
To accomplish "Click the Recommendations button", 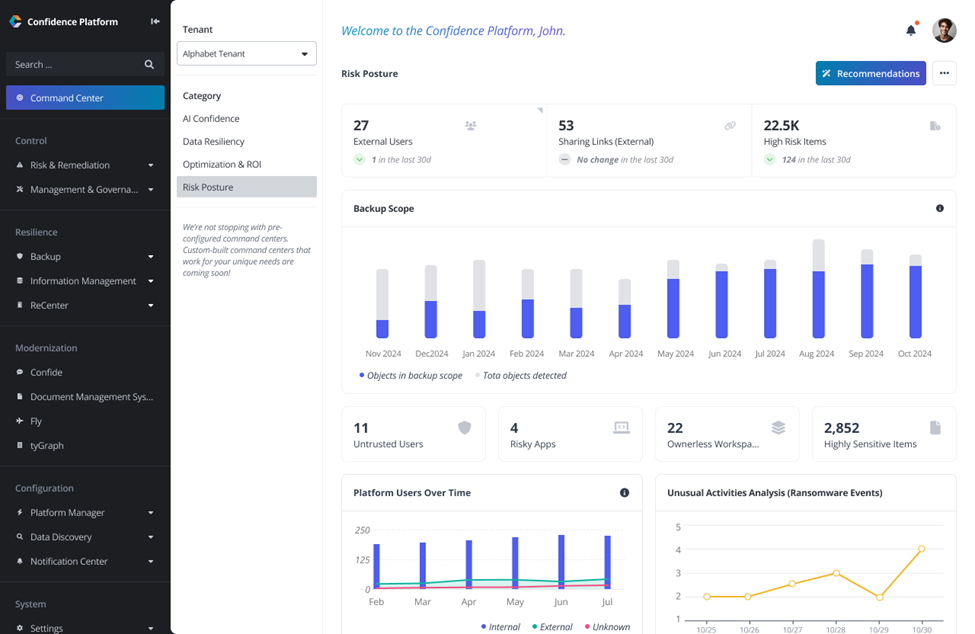I will click(871, 73).
